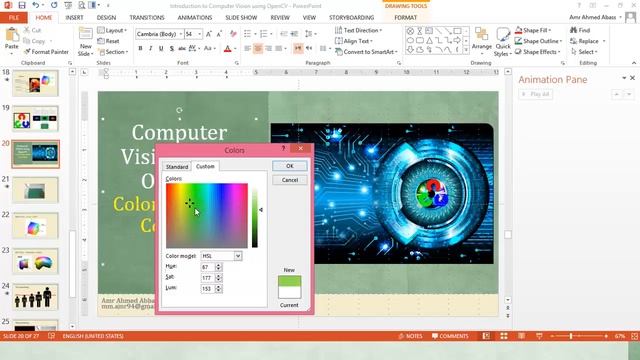Close the Colors dialog window
The width and height of the screenshot is (640, 360).
point(301,149)
